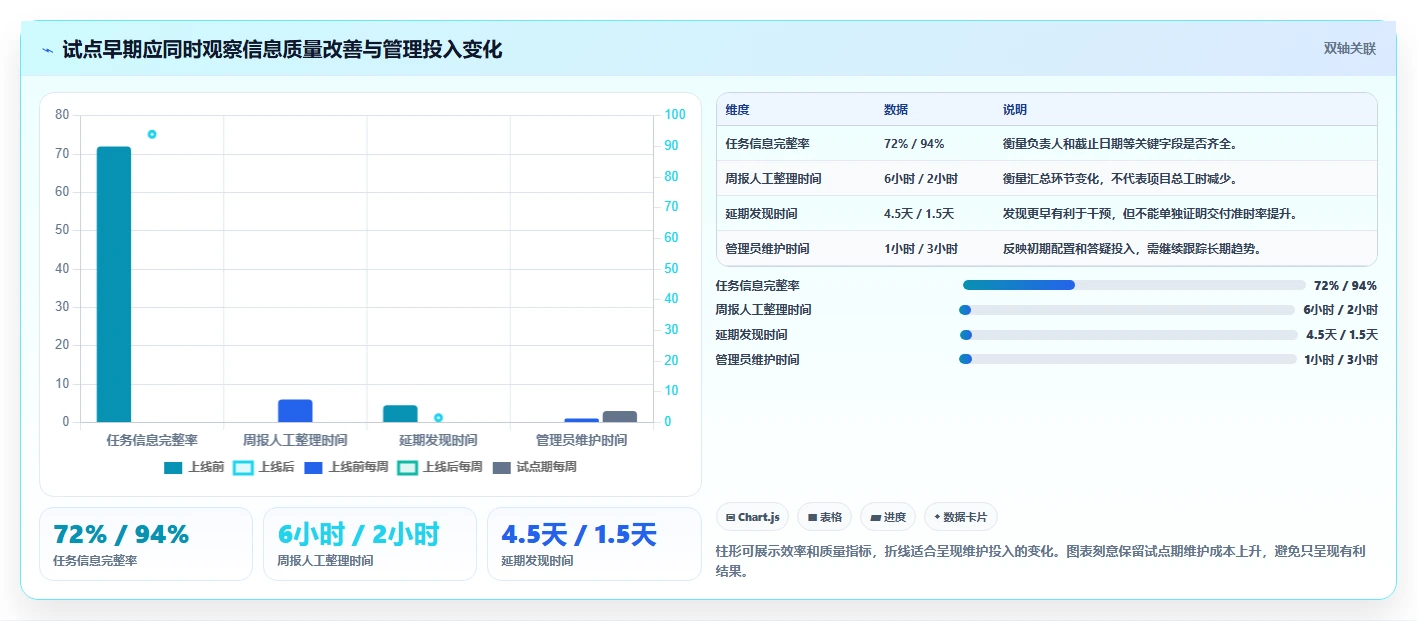Click table value 1小时 / 3小时
1417x621 pixels.
coord(921,249)
